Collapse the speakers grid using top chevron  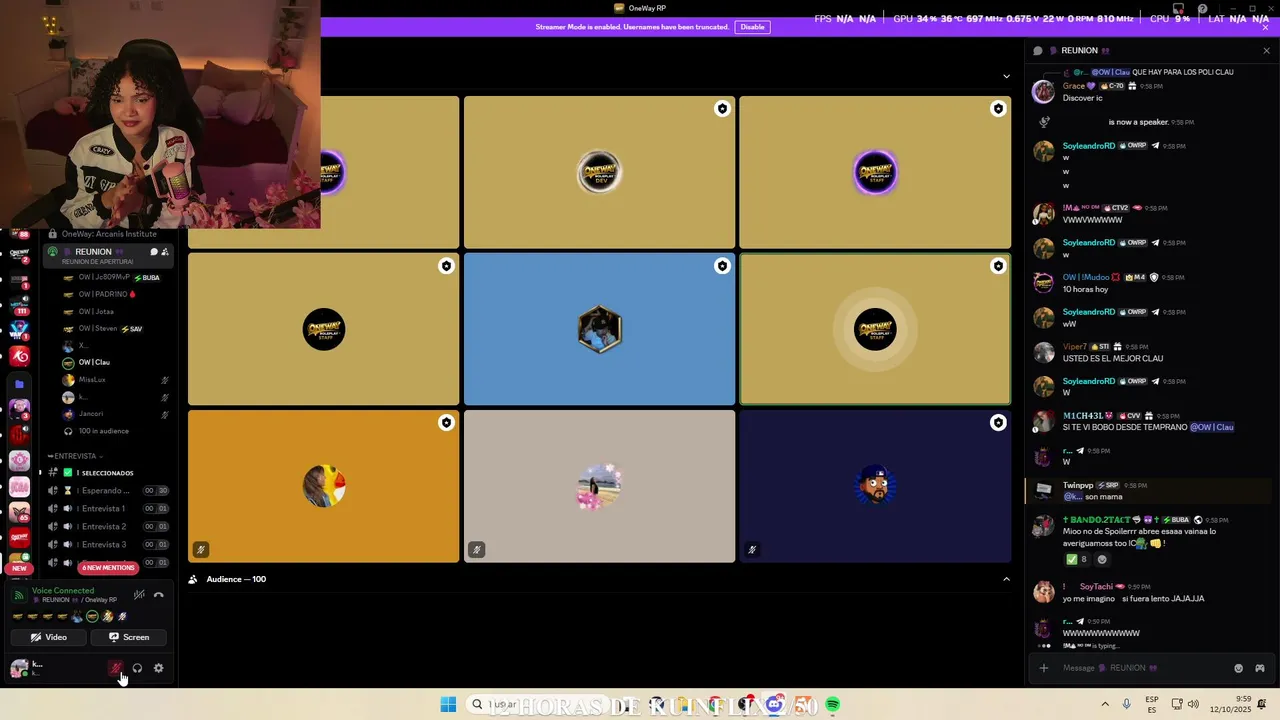point(1006,76)
